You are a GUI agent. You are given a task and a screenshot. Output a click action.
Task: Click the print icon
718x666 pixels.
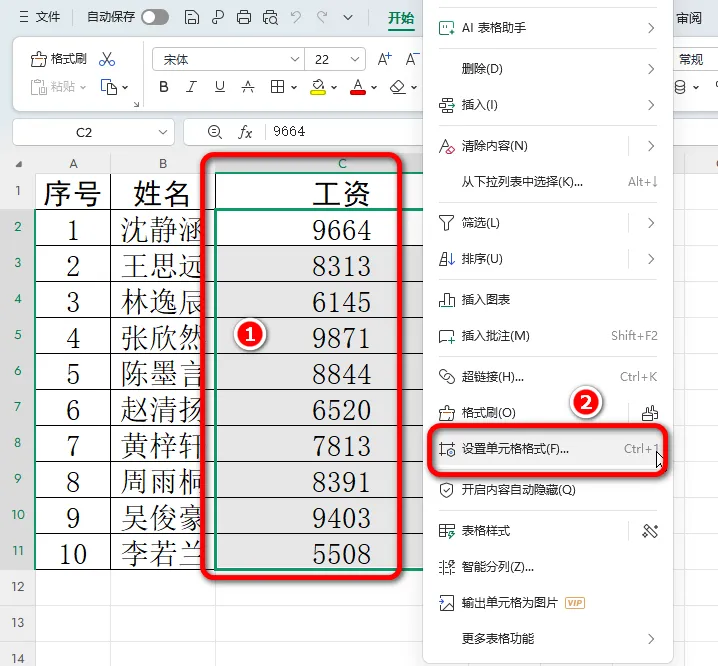tap(244, 17)
